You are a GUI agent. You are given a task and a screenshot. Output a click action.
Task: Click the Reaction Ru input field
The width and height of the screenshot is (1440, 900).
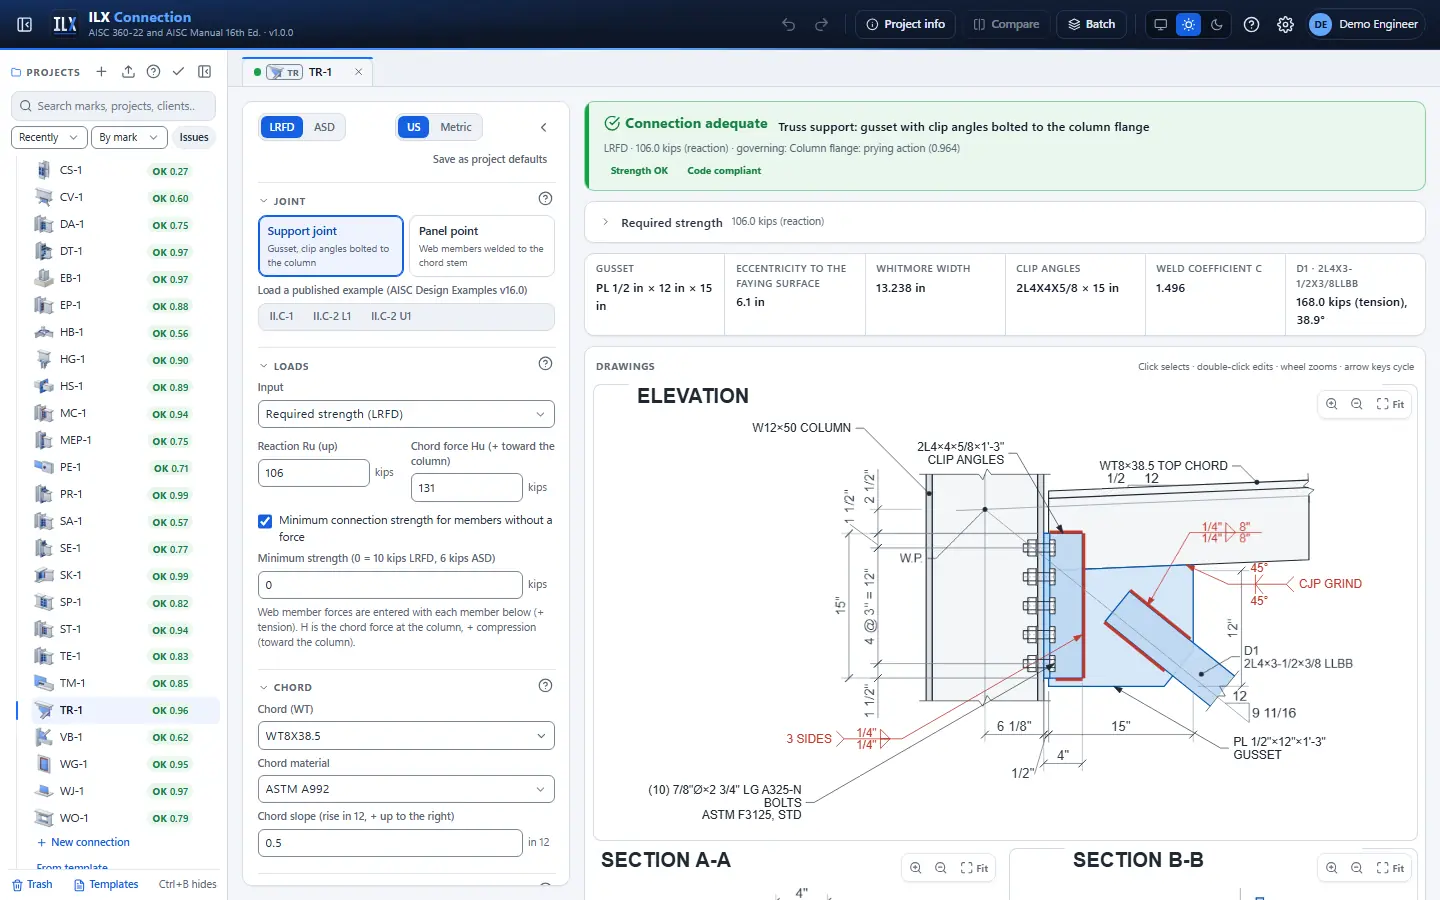click(313, 473)
